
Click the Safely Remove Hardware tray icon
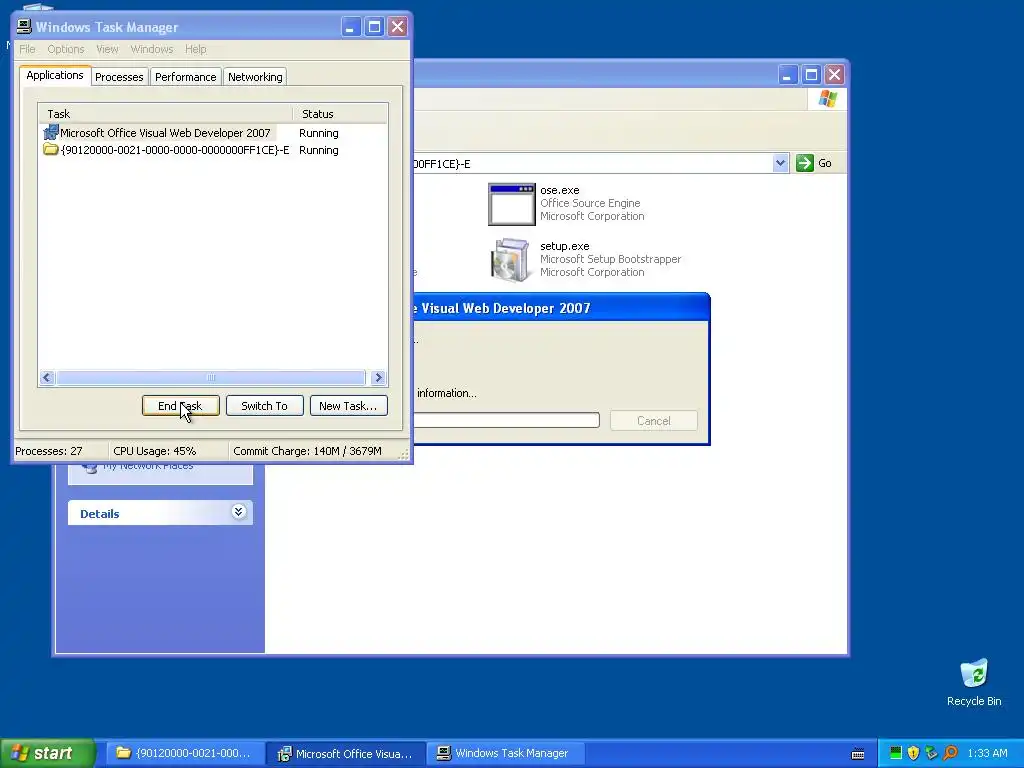931,753
